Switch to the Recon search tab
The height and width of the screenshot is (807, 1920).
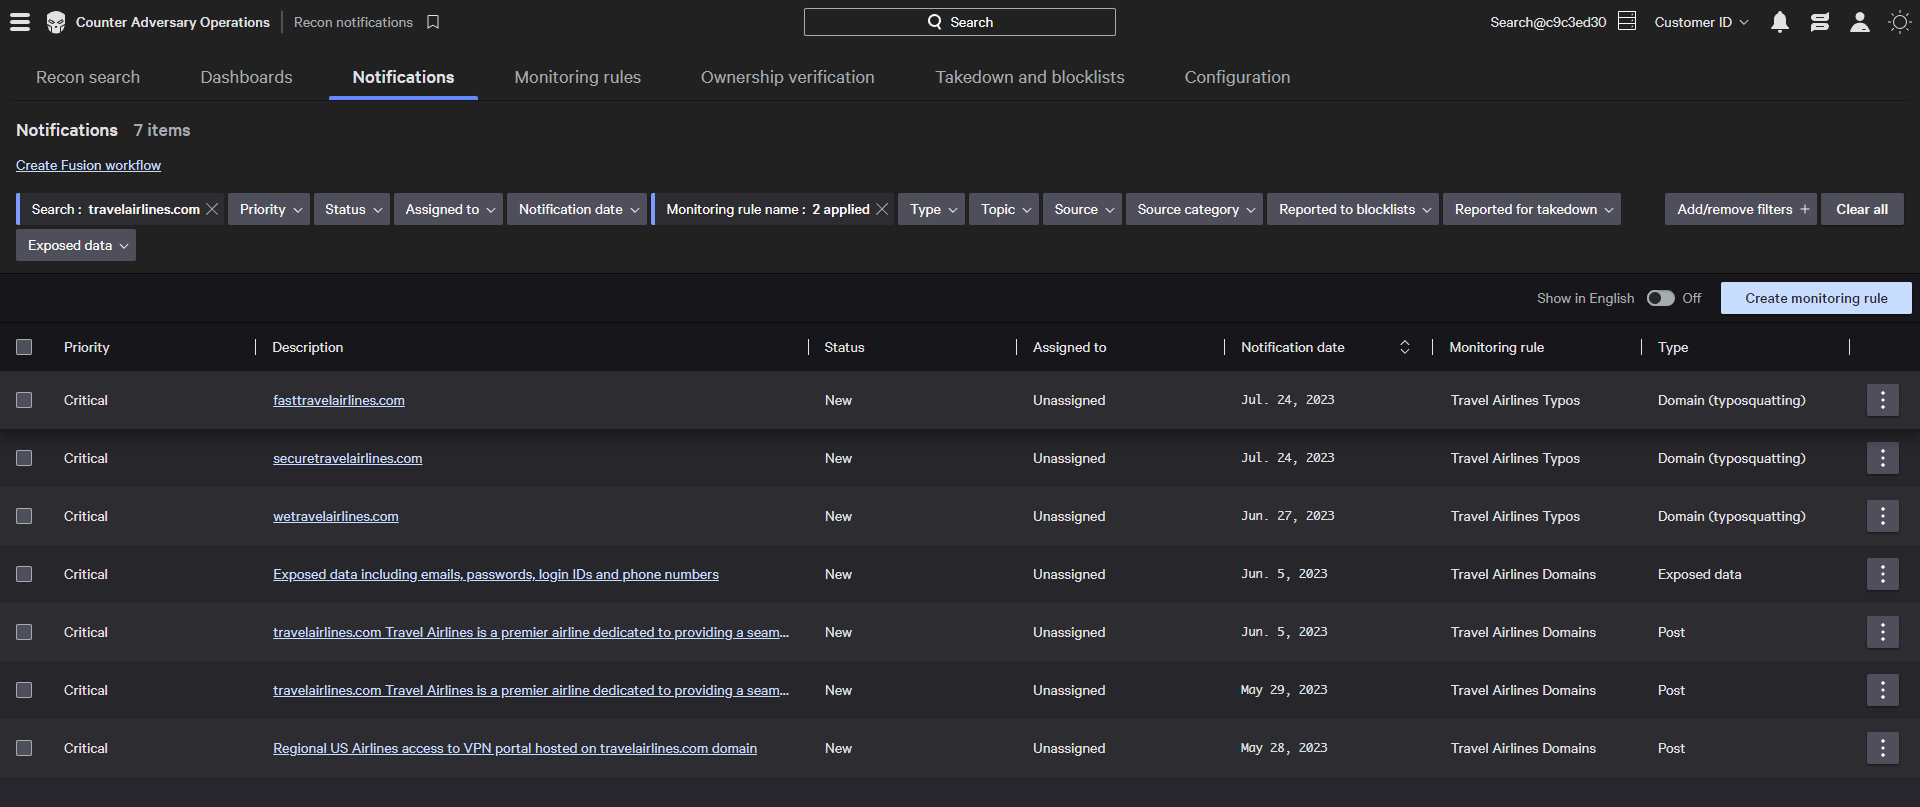88,77
